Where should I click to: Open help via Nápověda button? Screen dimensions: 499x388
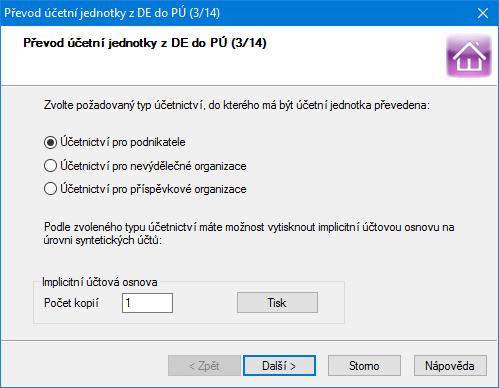pos(450,366)
